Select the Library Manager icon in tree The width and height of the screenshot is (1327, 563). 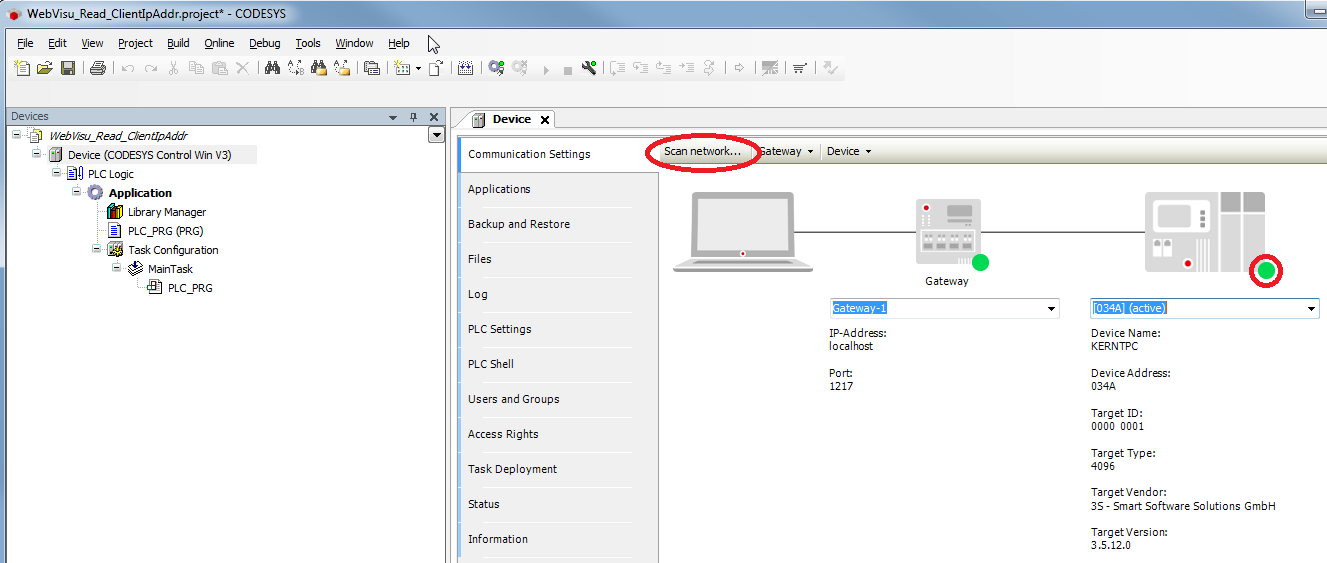click(115, 212)
